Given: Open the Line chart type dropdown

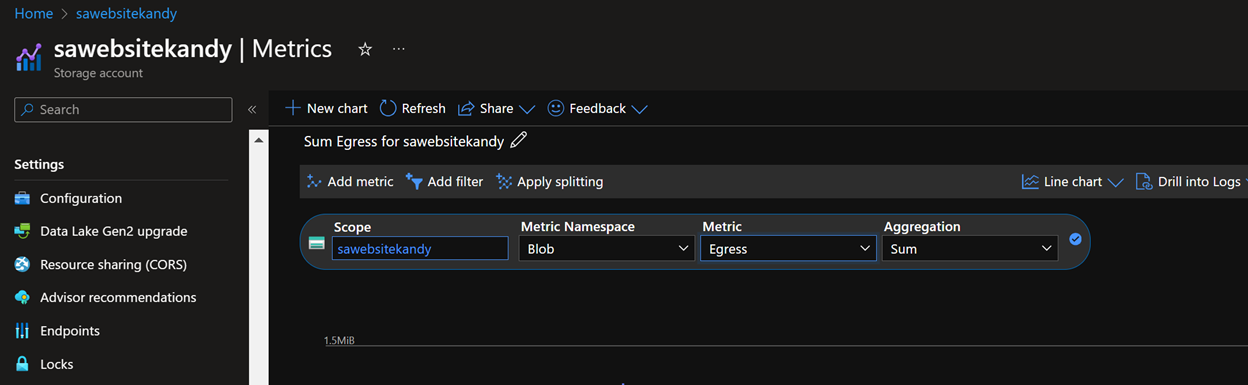Looking at the screenshot, I should pyautogui.click(x=1073, y=181).
